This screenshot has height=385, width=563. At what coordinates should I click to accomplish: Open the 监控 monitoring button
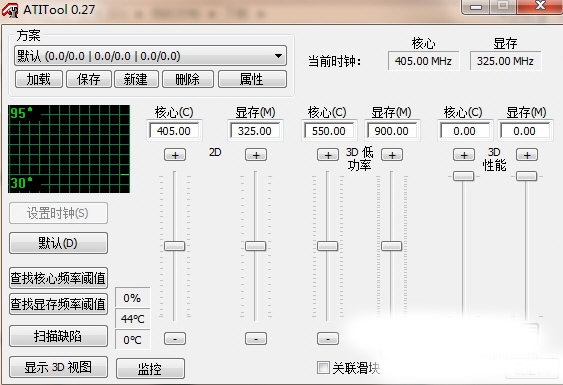coord(150,368)
